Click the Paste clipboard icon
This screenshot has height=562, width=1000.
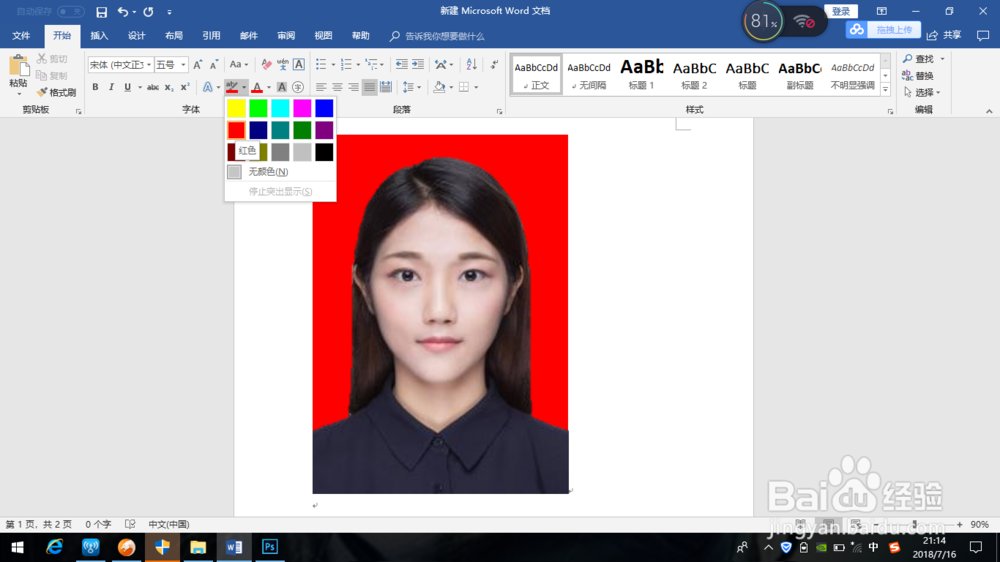point(18,66)
